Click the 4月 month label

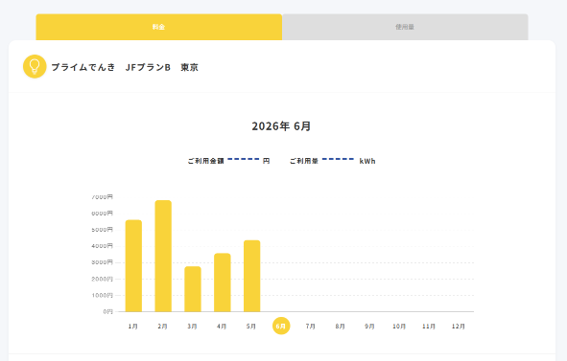click(x=222, y=326)
